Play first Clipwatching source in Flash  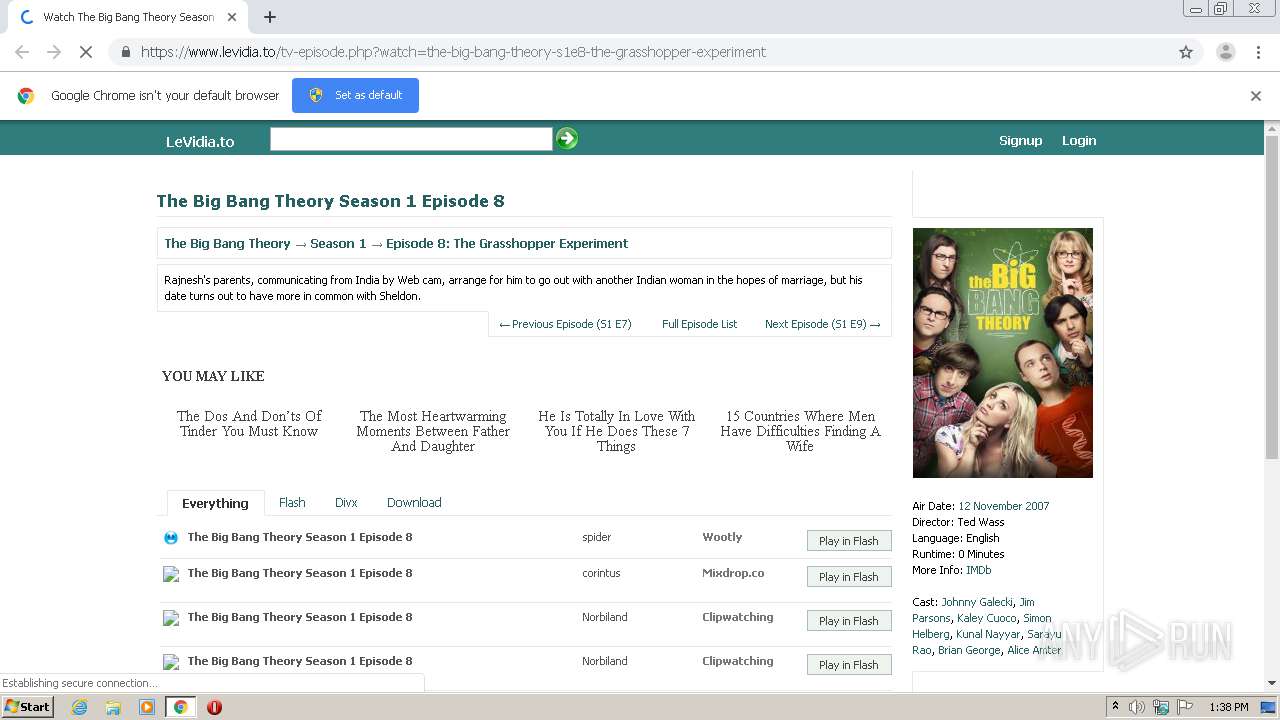click(849, 621)
